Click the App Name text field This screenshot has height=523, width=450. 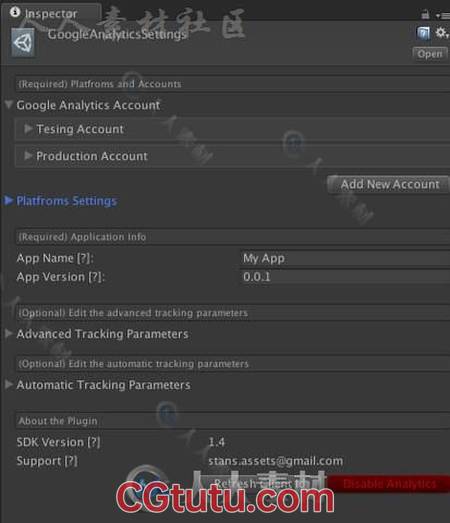click(x=345, y=258)
